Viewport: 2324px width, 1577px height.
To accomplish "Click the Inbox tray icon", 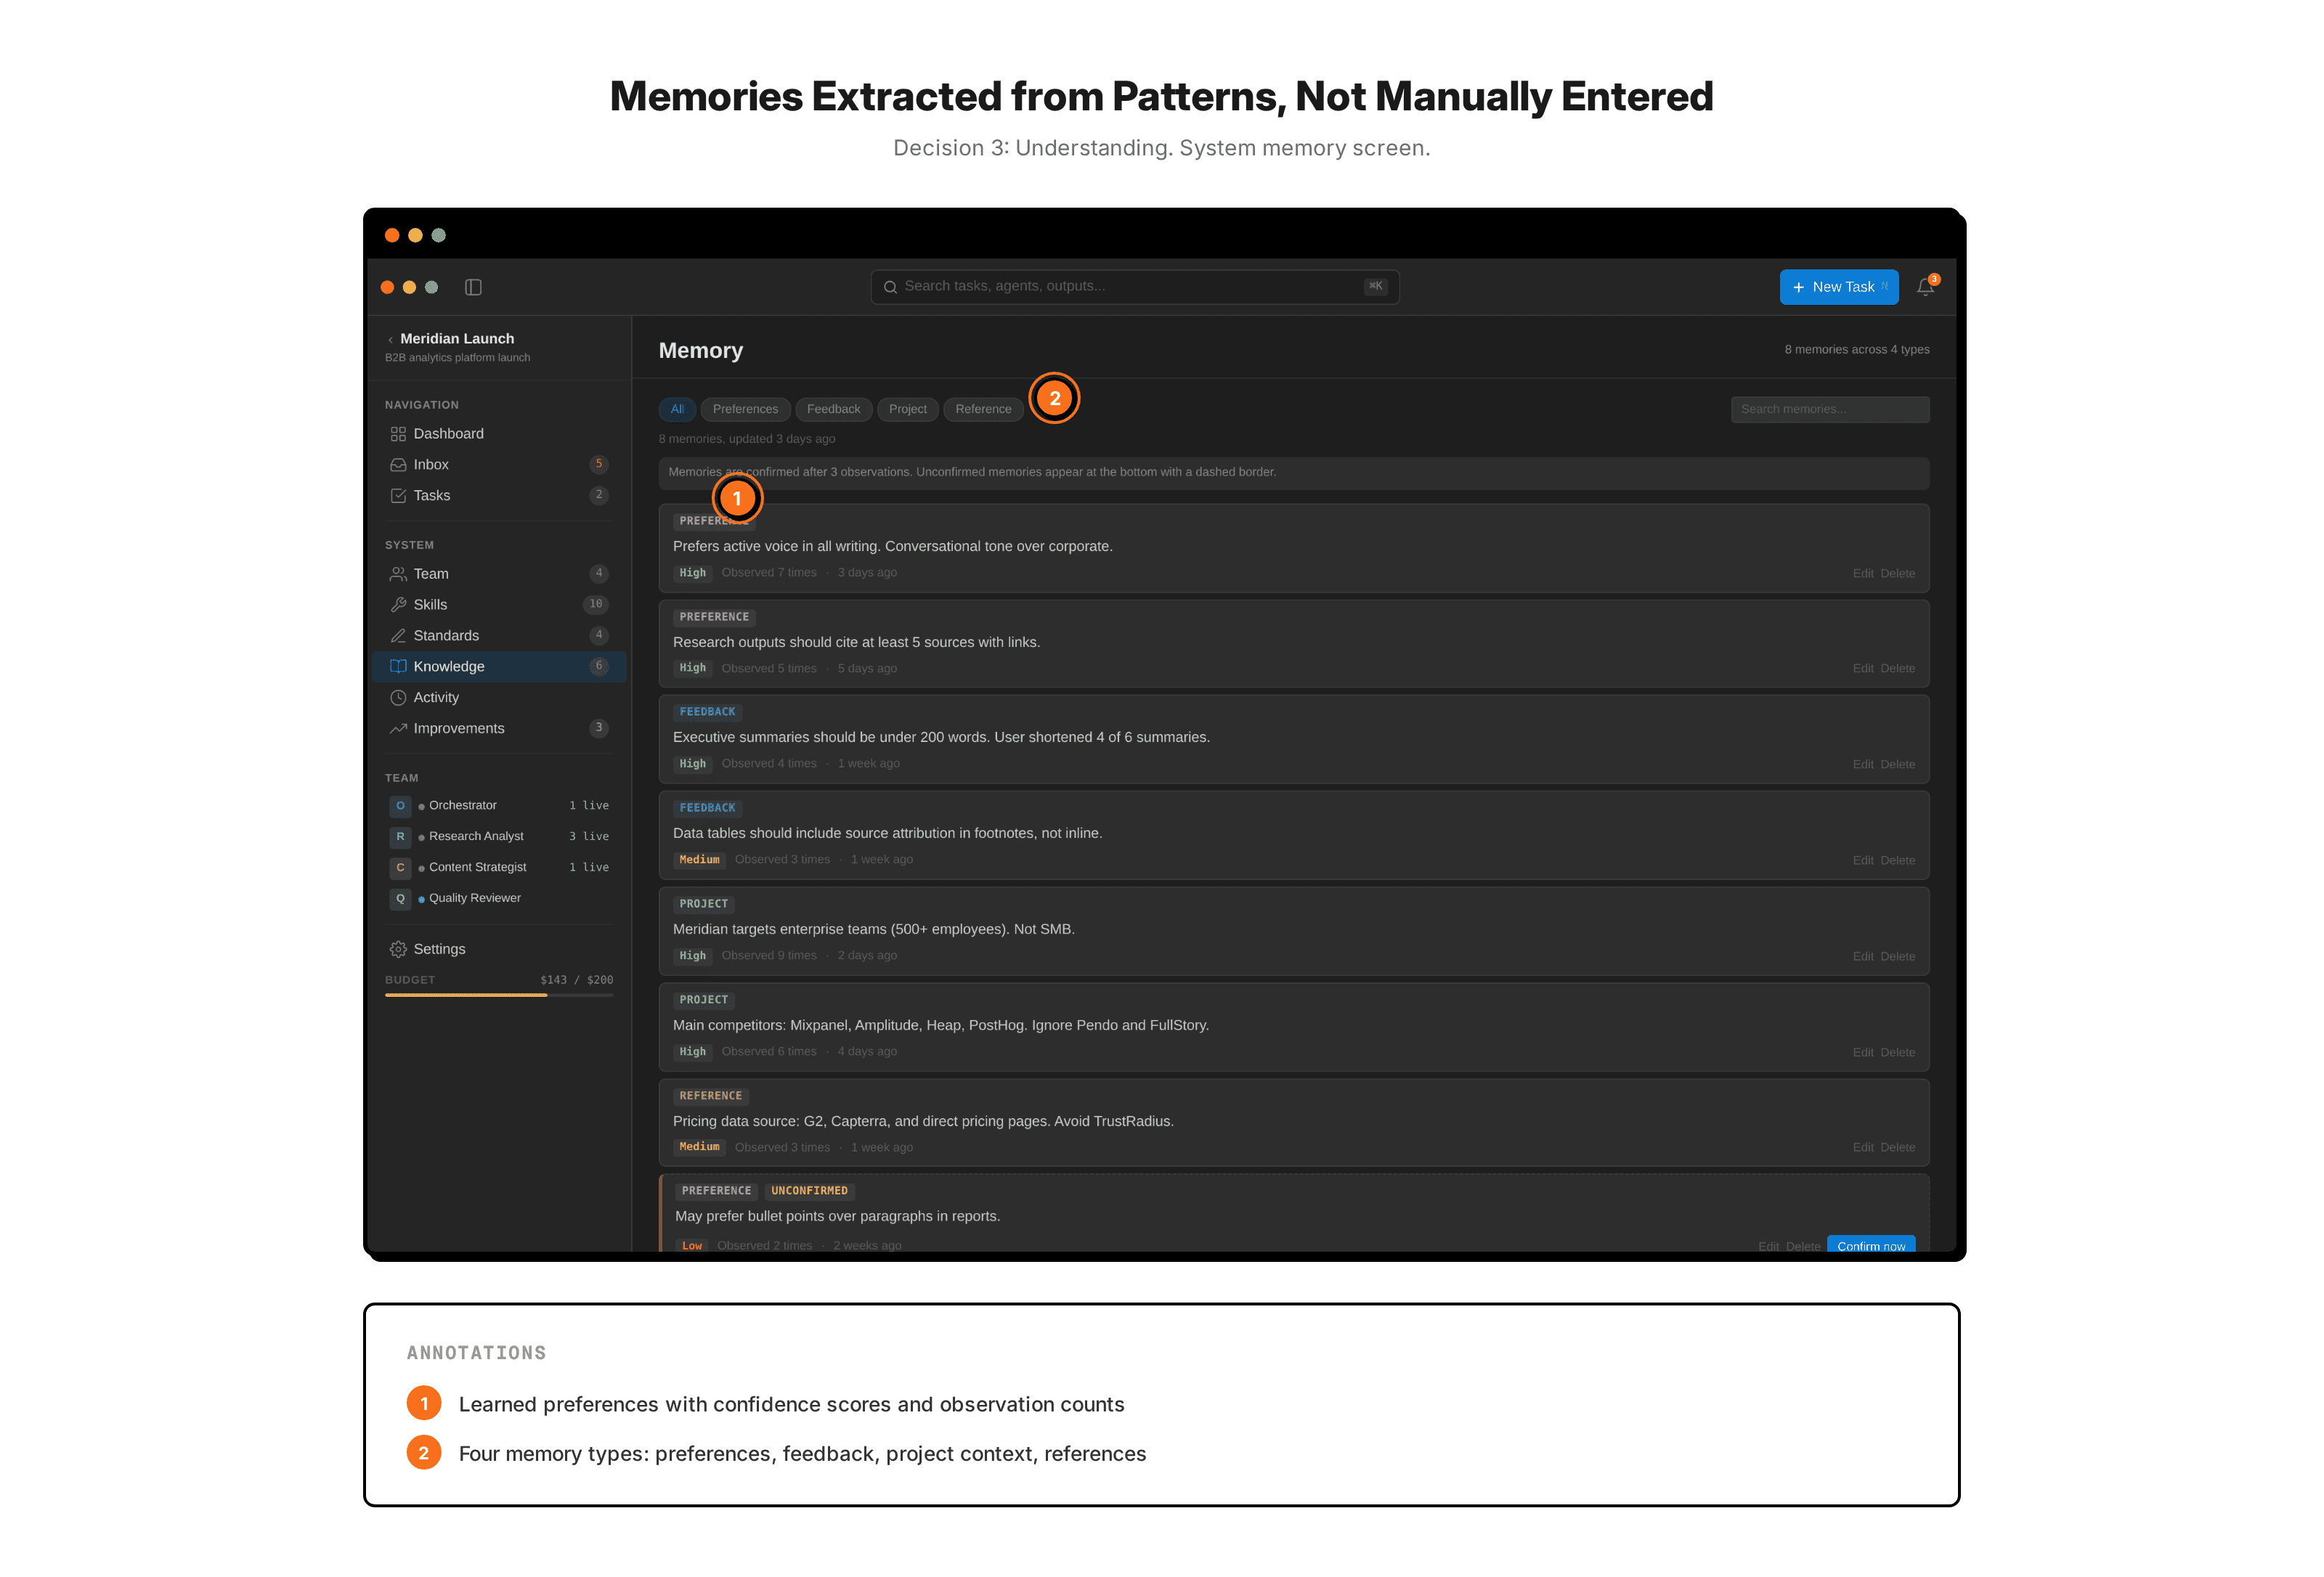I will 398,465.
